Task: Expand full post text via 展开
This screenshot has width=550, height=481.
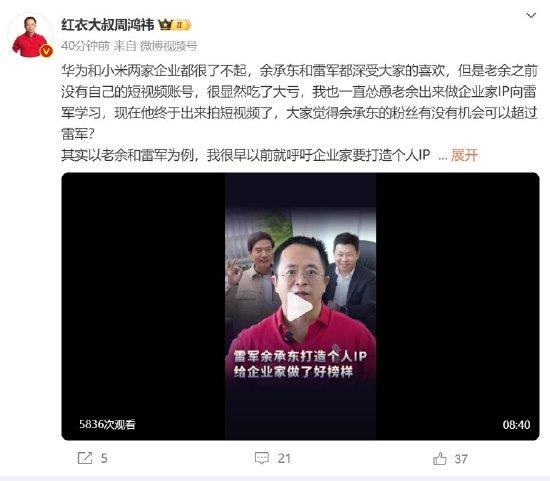Action: click(x=464, y=155)
